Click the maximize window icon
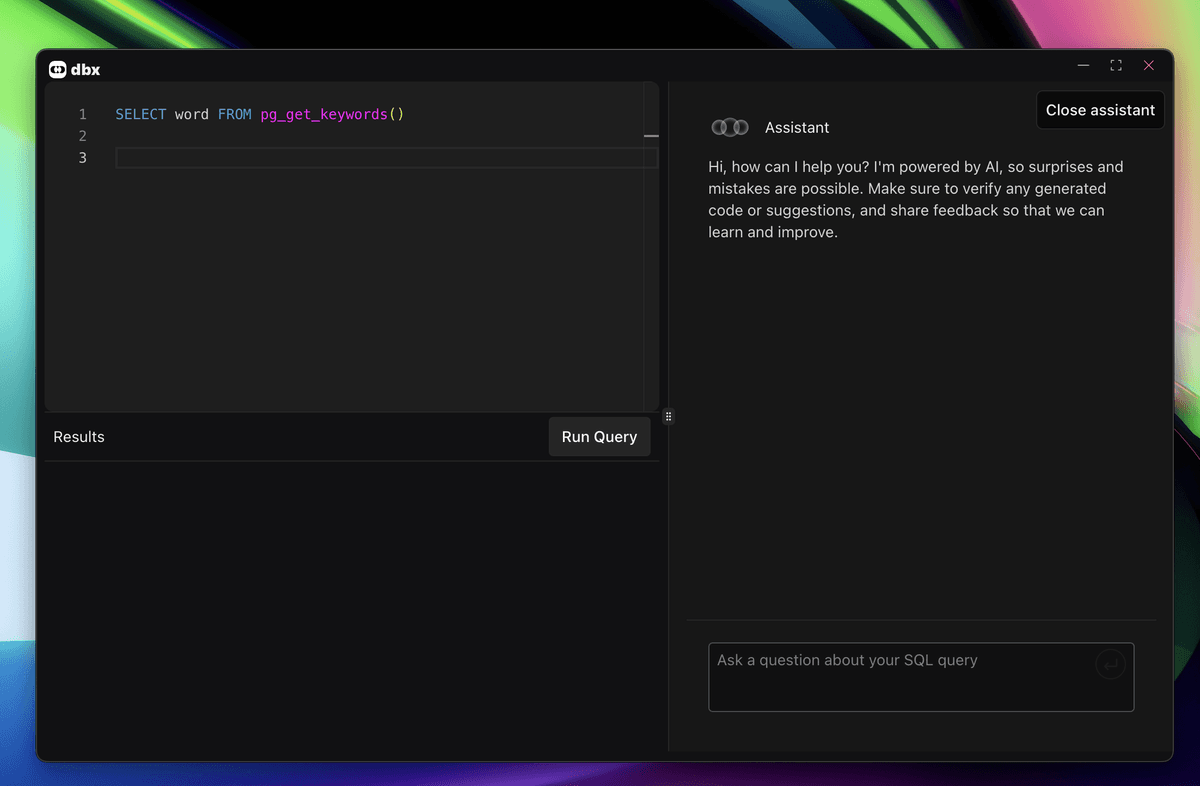The image size is (1200, 786). [x=1116, y=65]
